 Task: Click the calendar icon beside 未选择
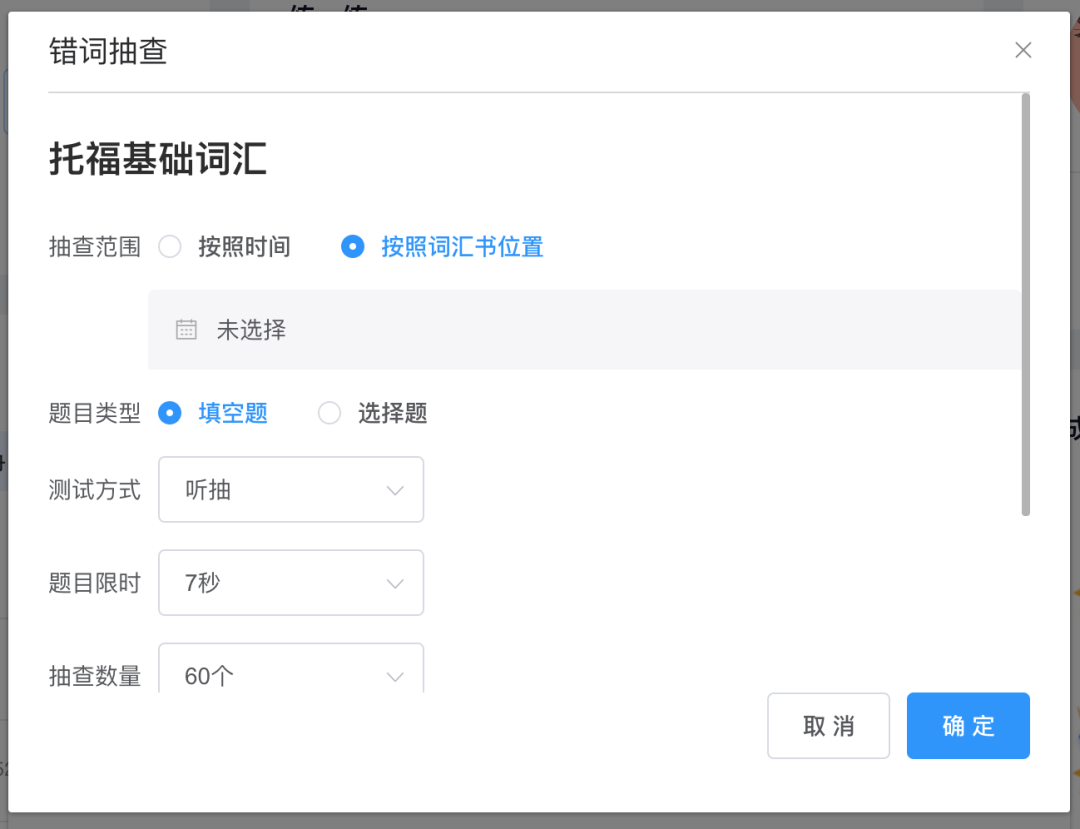click(x=186, y=328)
